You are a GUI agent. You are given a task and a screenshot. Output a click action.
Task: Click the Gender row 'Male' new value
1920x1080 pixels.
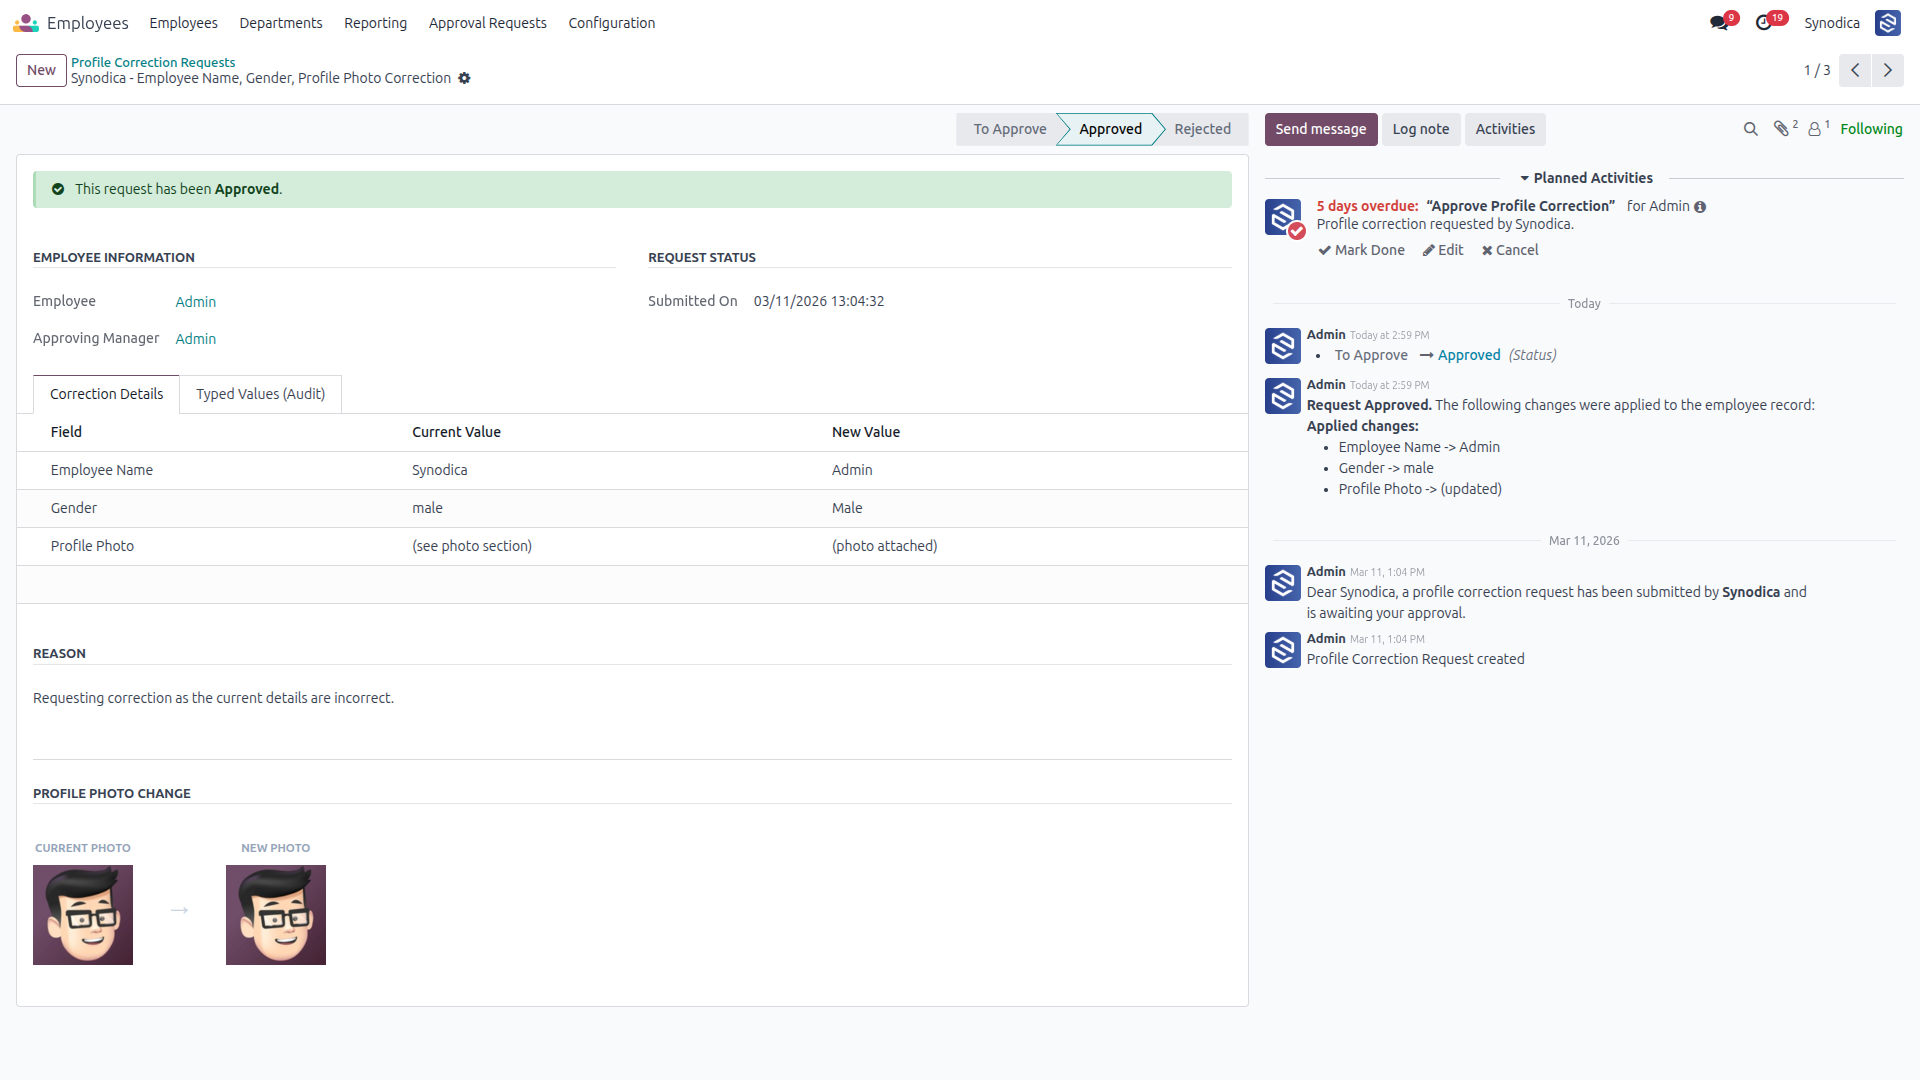click(847, 508)
